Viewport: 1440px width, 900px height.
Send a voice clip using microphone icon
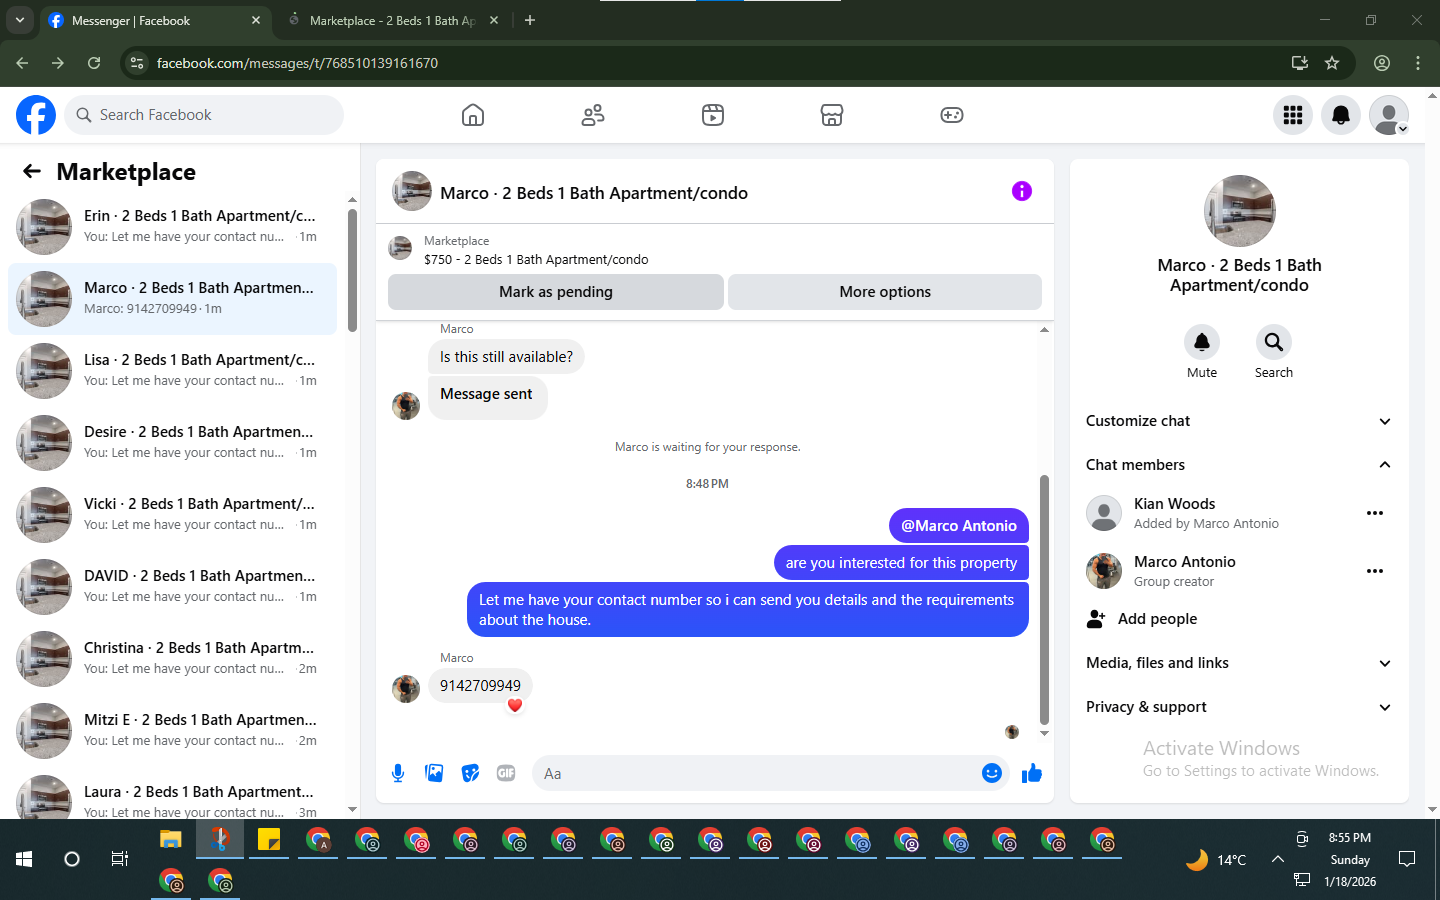point(398,773)
